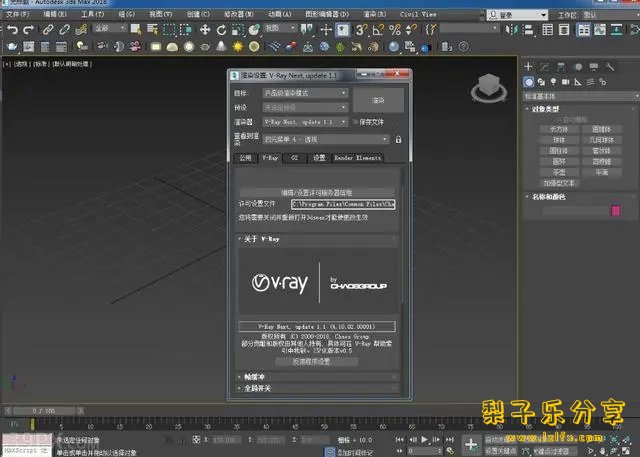Open the 预设 preset dropdown
Image resolution: width=640 pixels, height=457 pixels.
(305, 107)
